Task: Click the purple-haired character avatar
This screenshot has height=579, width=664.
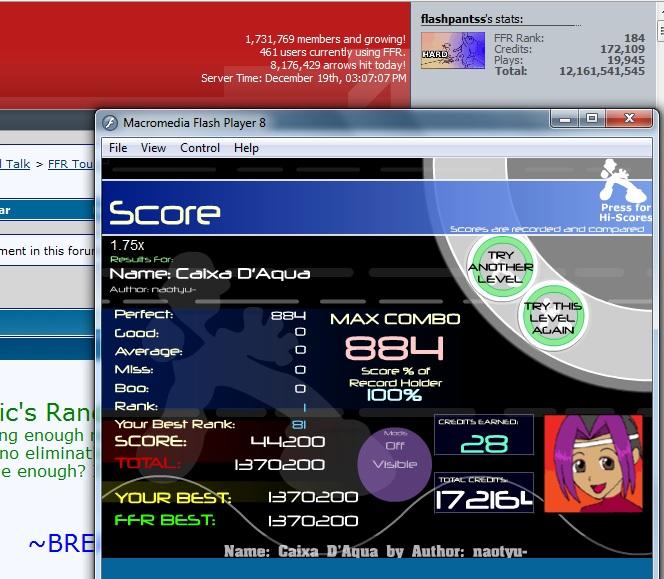Action: (x=593, y=463)
